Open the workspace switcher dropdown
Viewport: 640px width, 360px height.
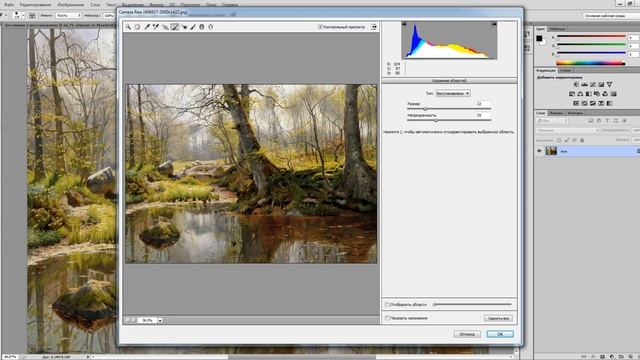[x=611, y=16]
